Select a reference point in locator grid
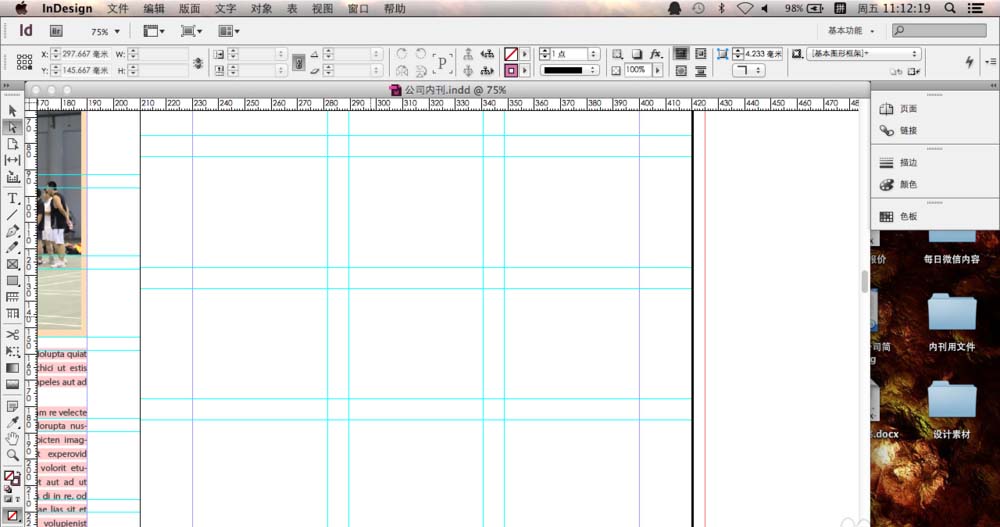The width and height of the screenshot is (1000, 527). tap(25, 62)
